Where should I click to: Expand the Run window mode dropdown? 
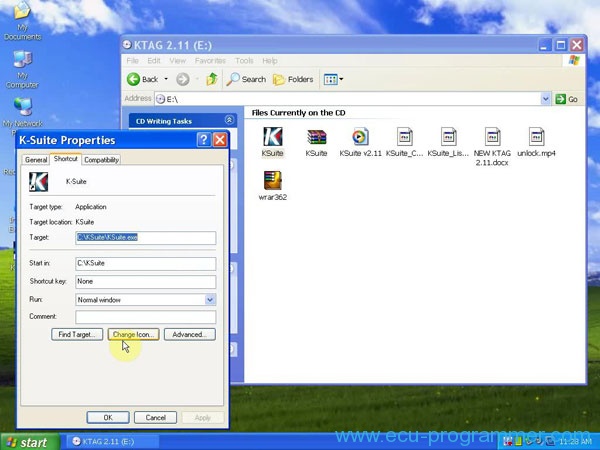click(210, 299)
